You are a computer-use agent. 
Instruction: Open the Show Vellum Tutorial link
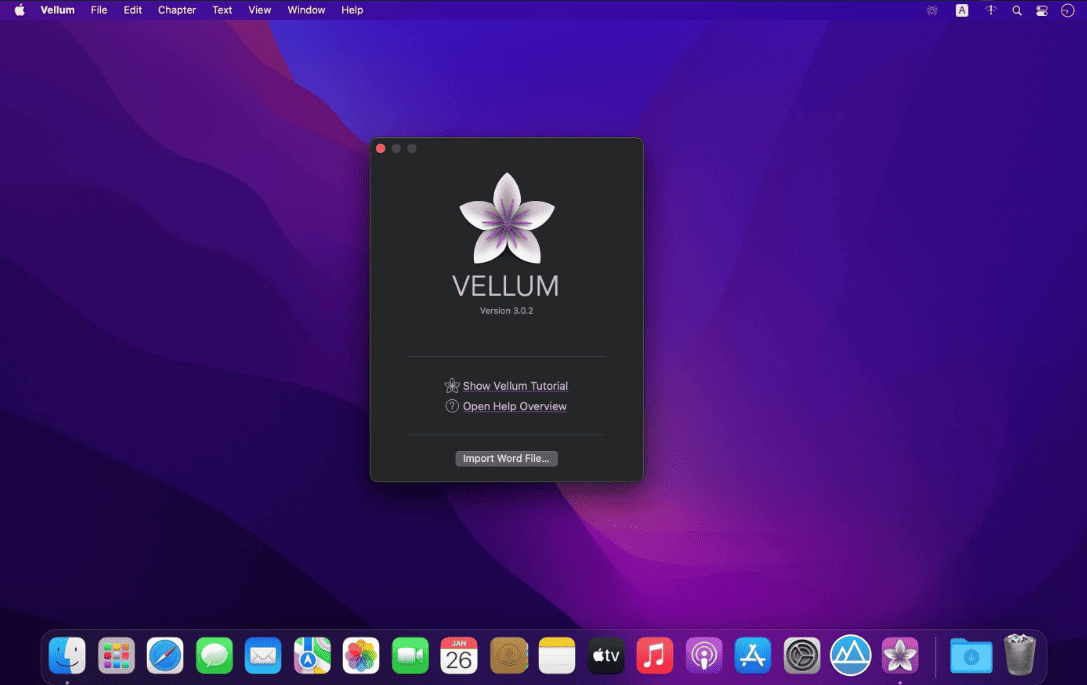(515, 386)
